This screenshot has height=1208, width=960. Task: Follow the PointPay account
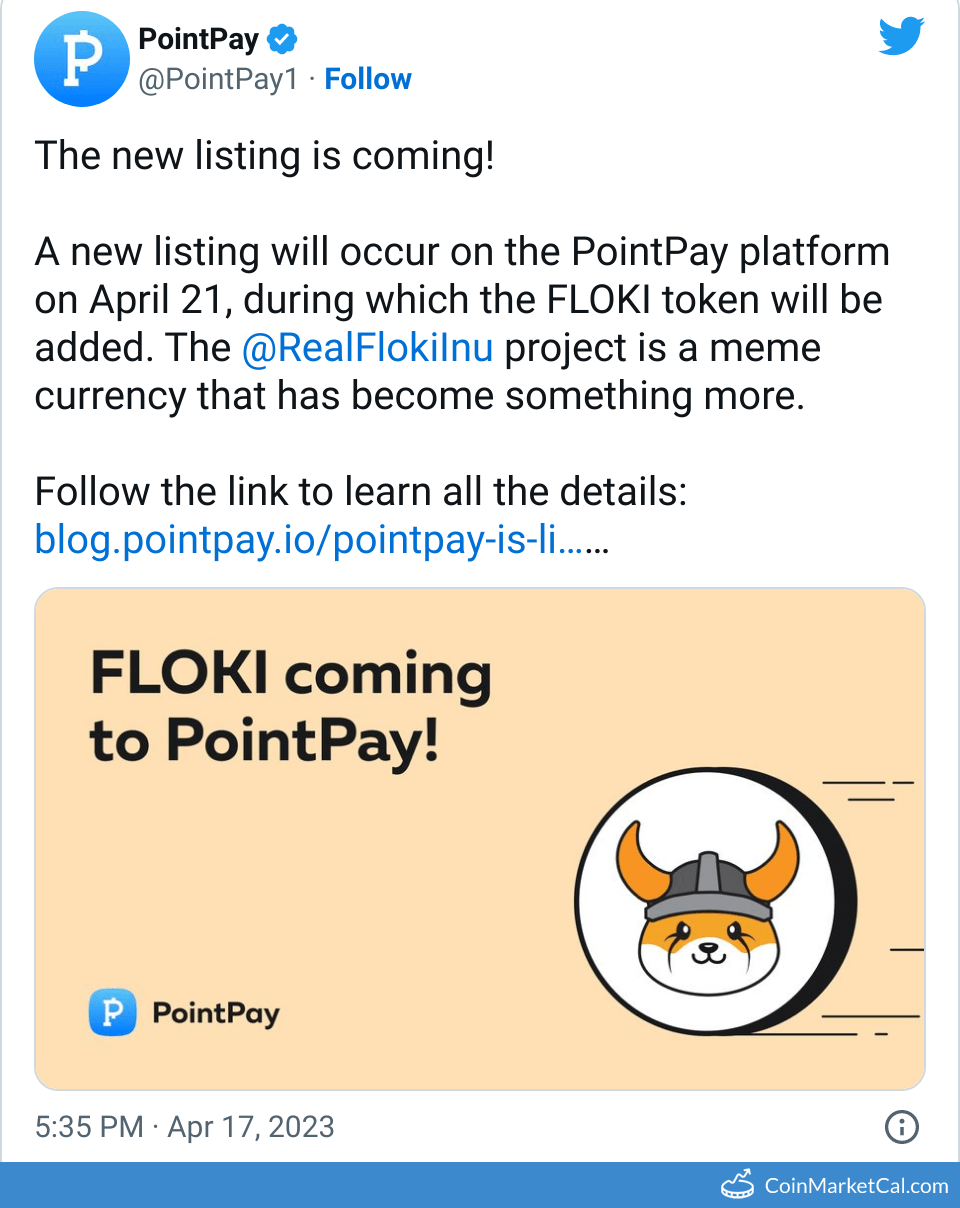pos(368,80)
